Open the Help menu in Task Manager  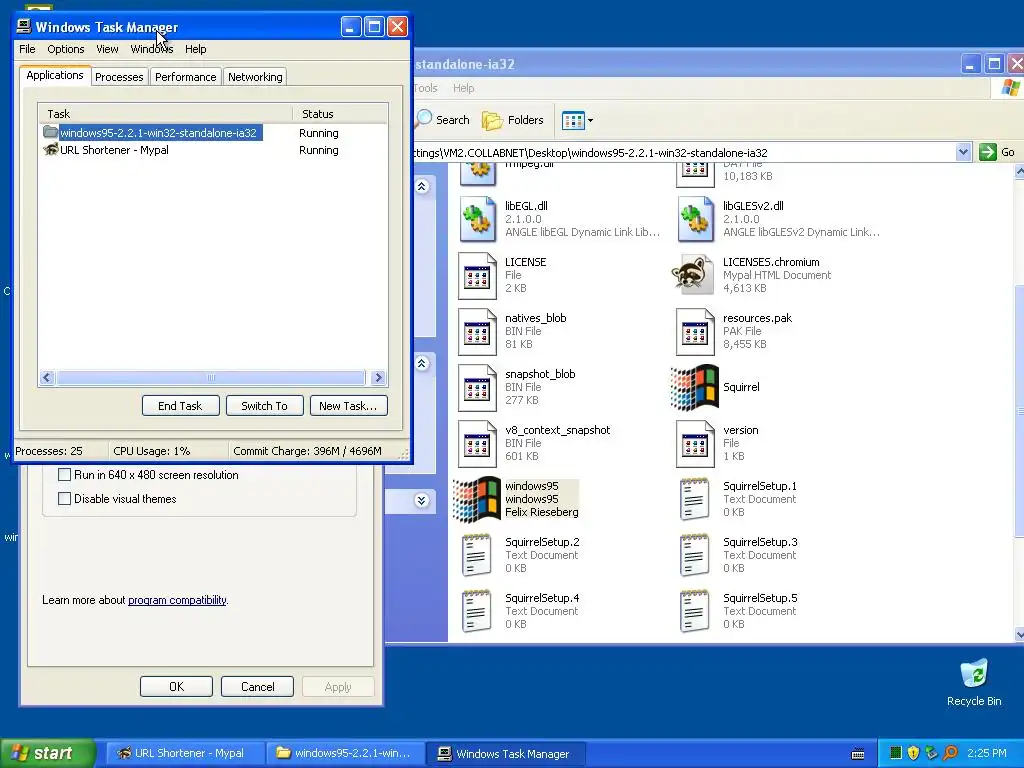click(x=195, y=49)
